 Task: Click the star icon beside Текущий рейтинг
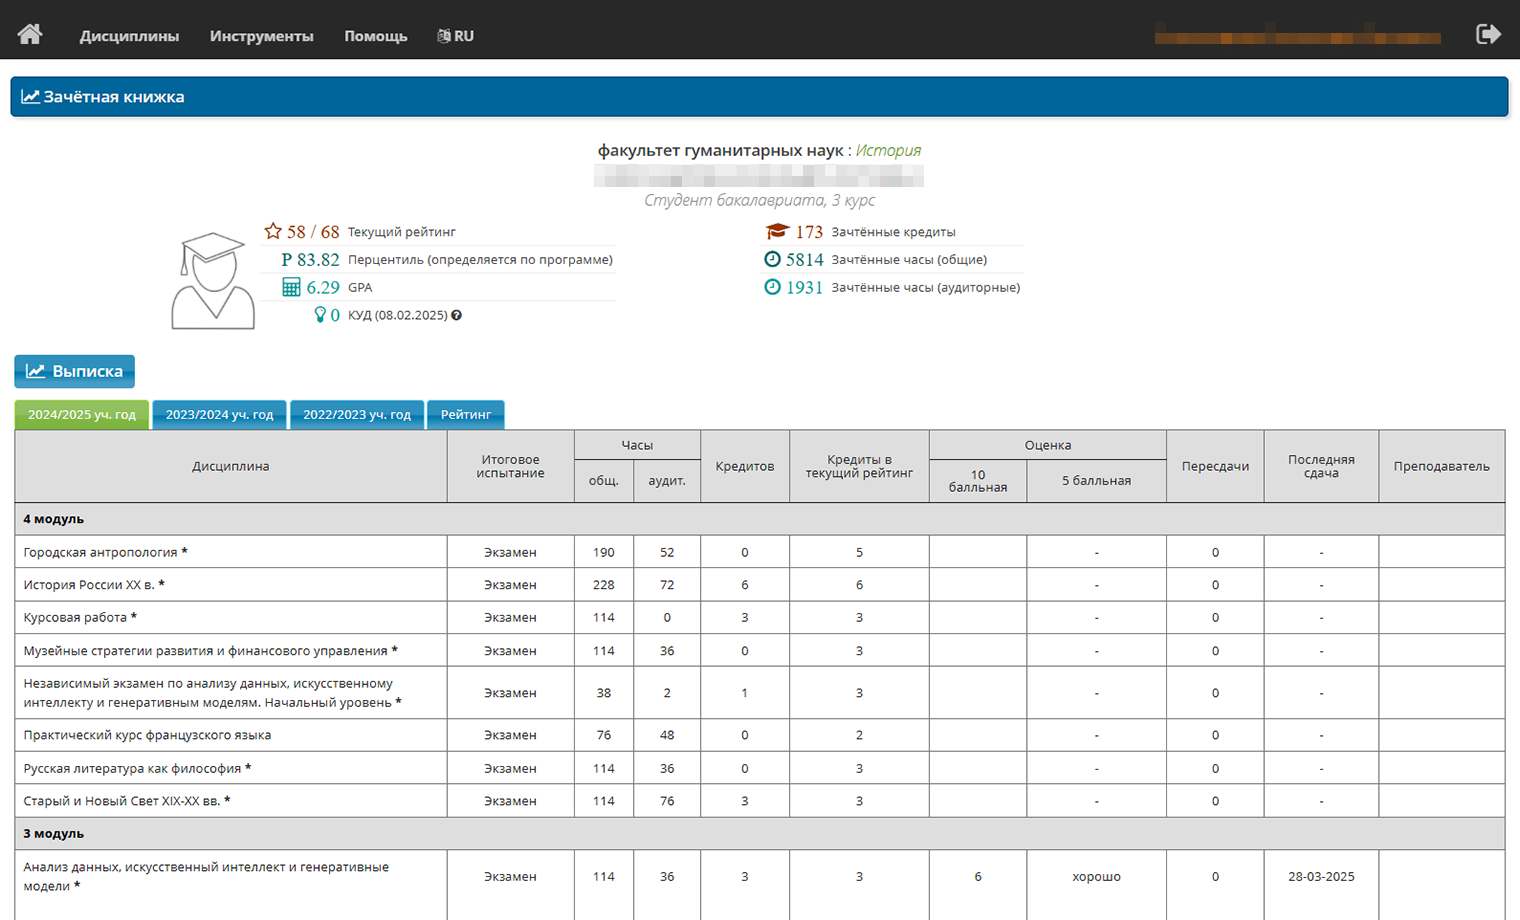tap(272, 231)
